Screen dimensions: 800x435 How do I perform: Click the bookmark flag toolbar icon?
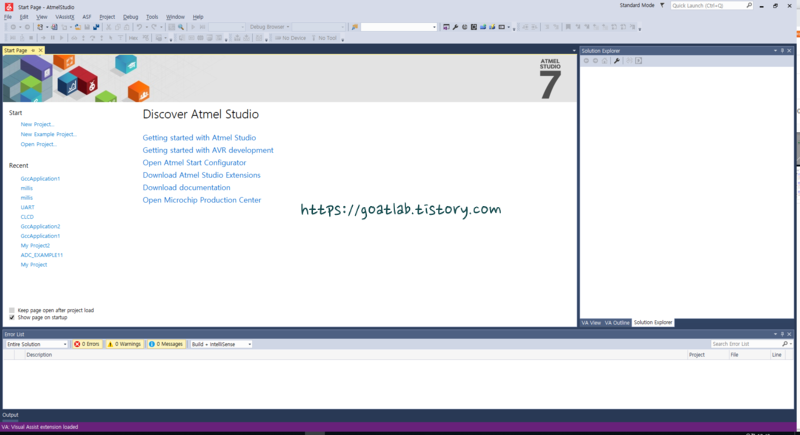tap(568, 27)
